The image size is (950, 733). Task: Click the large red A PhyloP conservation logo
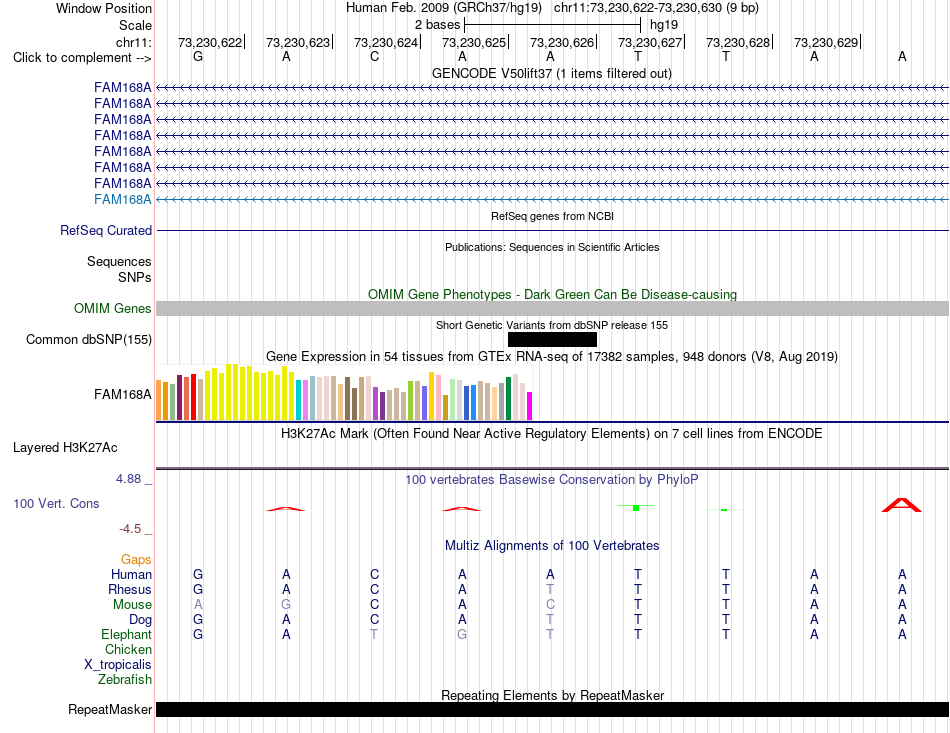pos(902,505)
